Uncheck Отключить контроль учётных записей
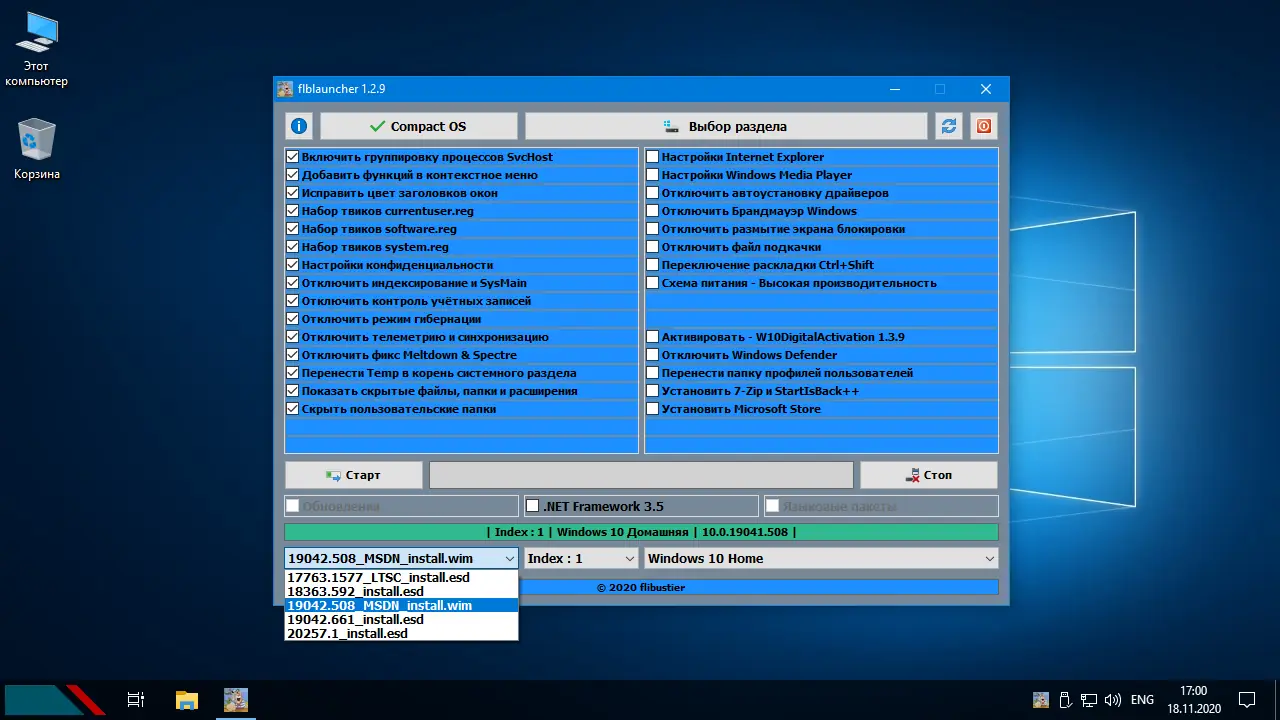This screenshot has width=1280, height=720. tap(293, 301)
